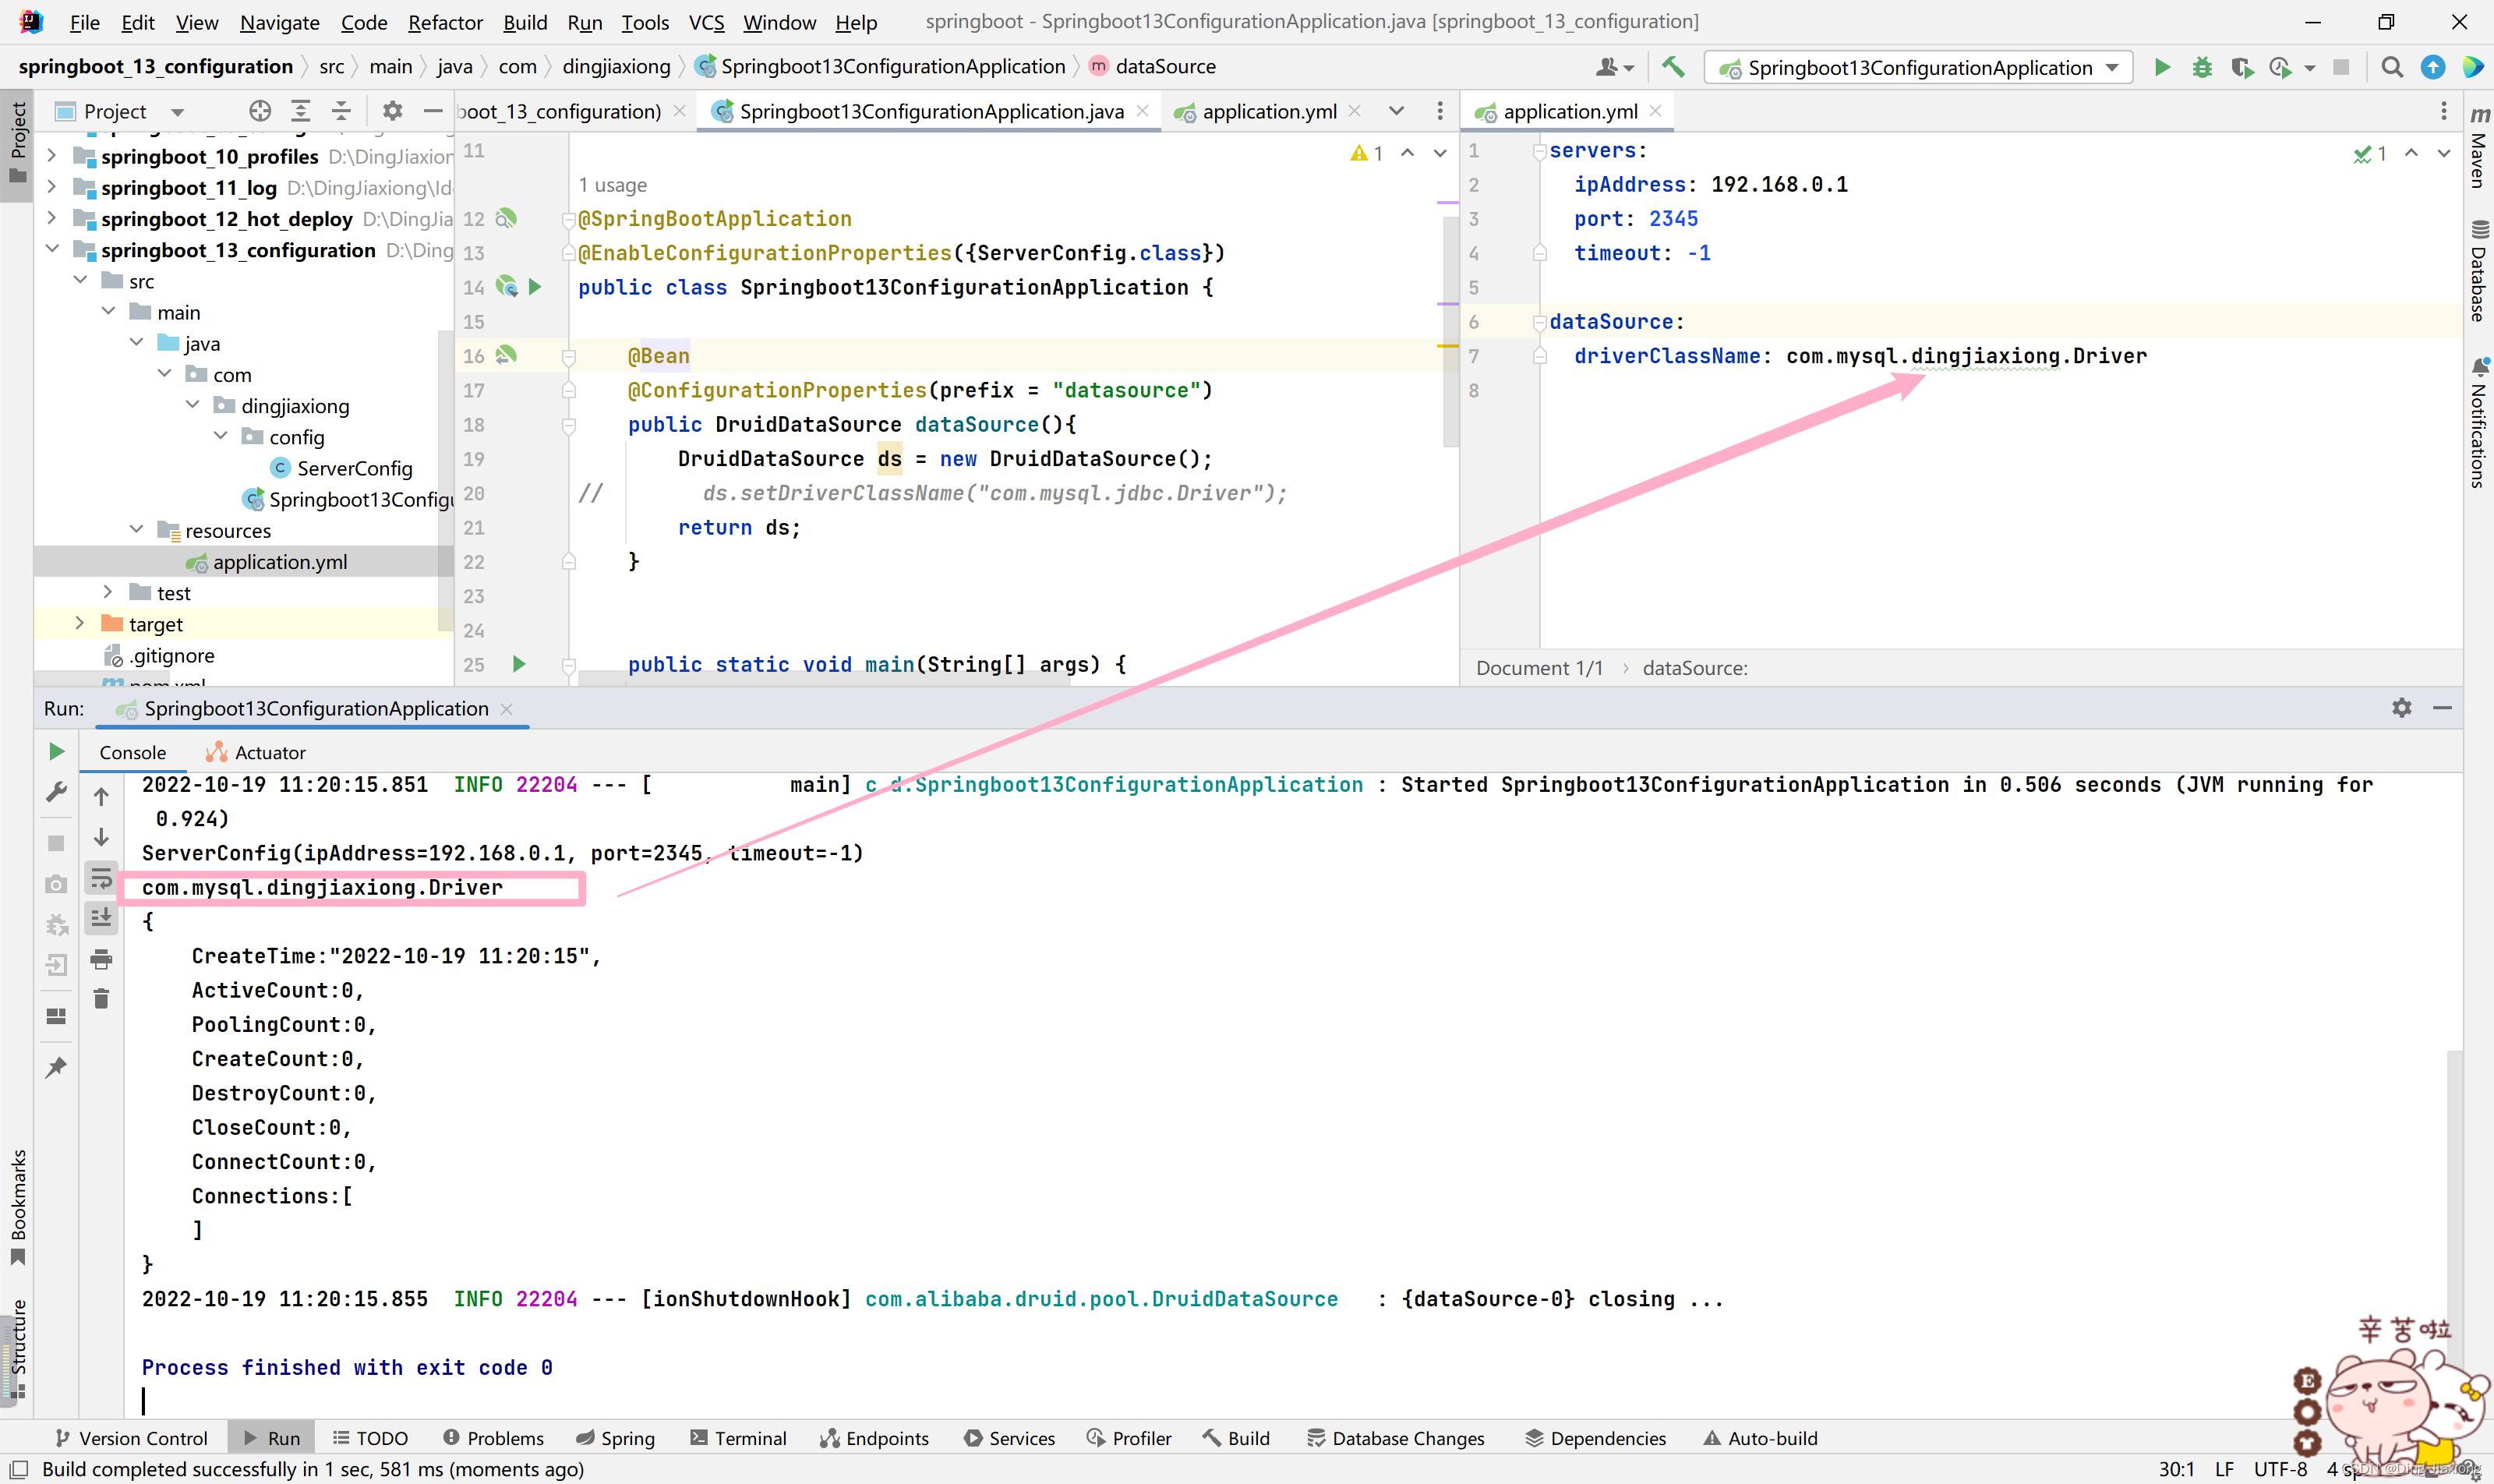Show hidden editor tabs dropdown

[x=1396, y=111]
